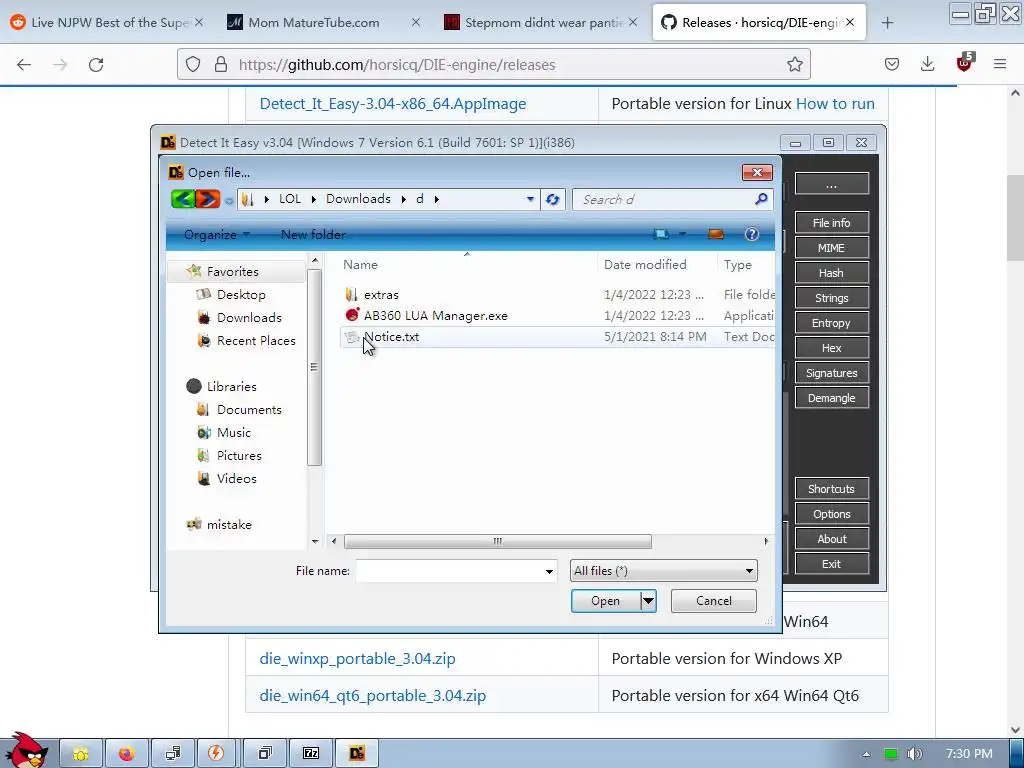Open the Videos library
Image resolution: width=1024 pixels, height=768 pixels.
[x=236, y=478]
